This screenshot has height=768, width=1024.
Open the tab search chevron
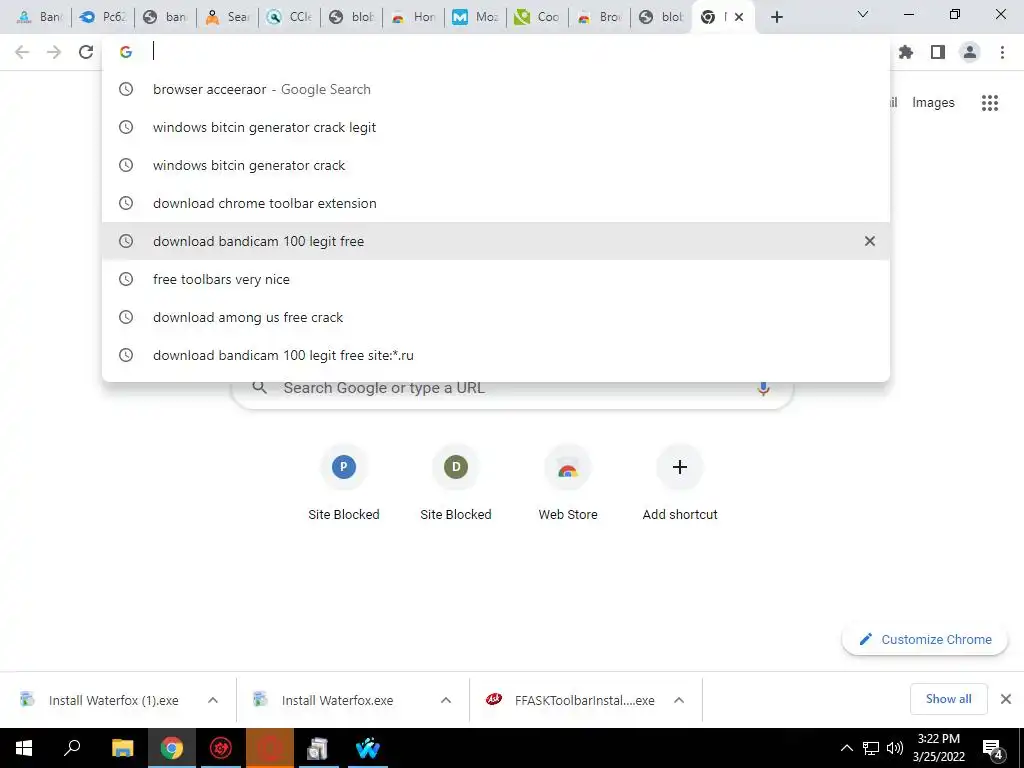[863, 14]
